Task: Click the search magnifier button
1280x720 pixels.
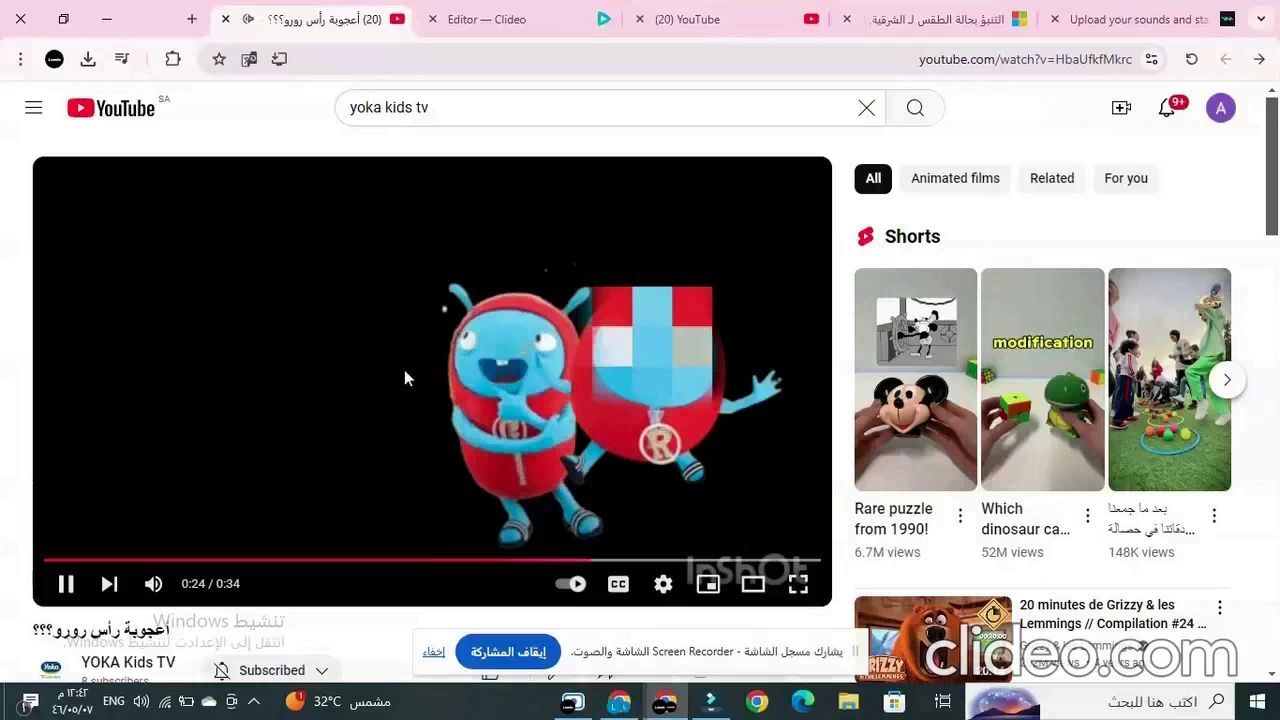Action: (915, 108)
